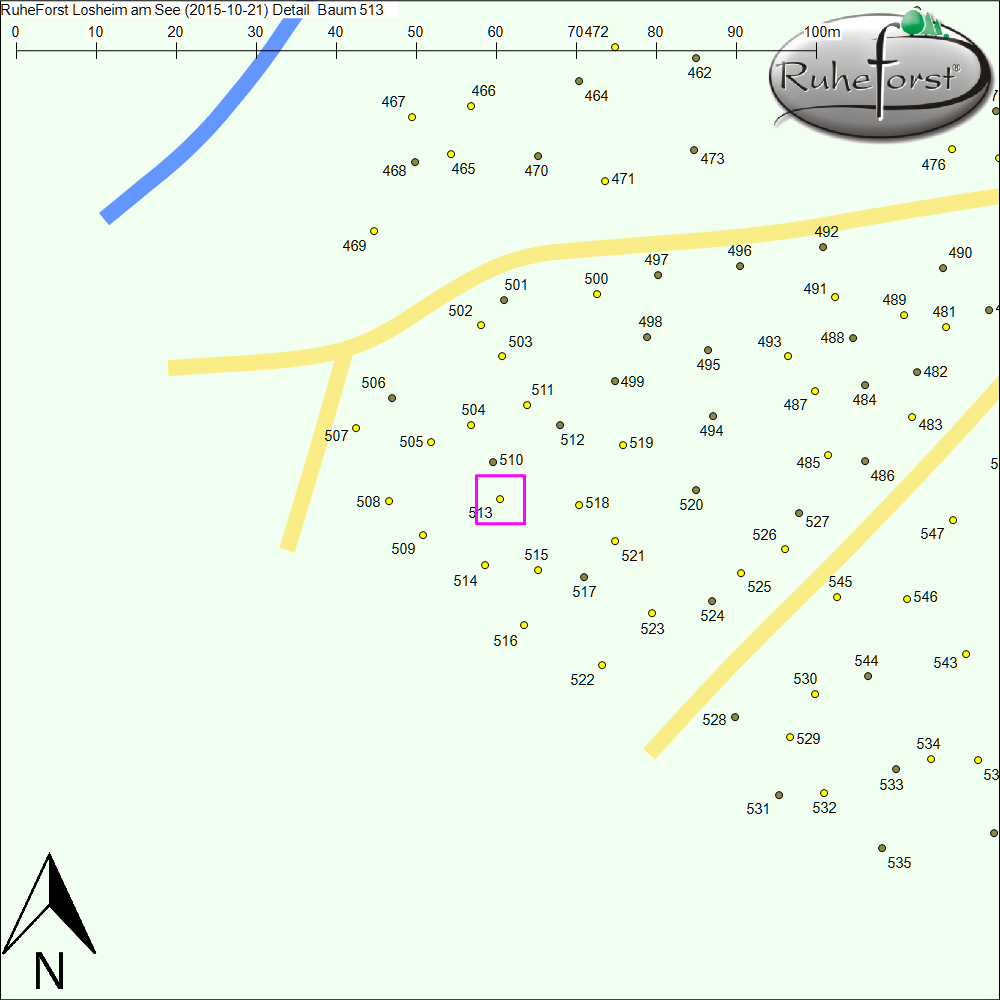Click the tree dot labeled 518

tap(579, 505)
